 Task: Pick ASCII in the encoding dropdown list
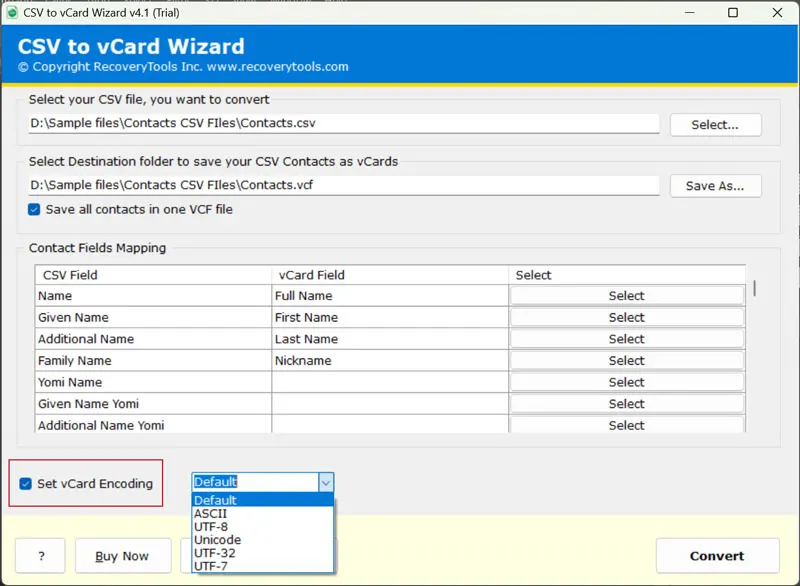click(210, 514)
